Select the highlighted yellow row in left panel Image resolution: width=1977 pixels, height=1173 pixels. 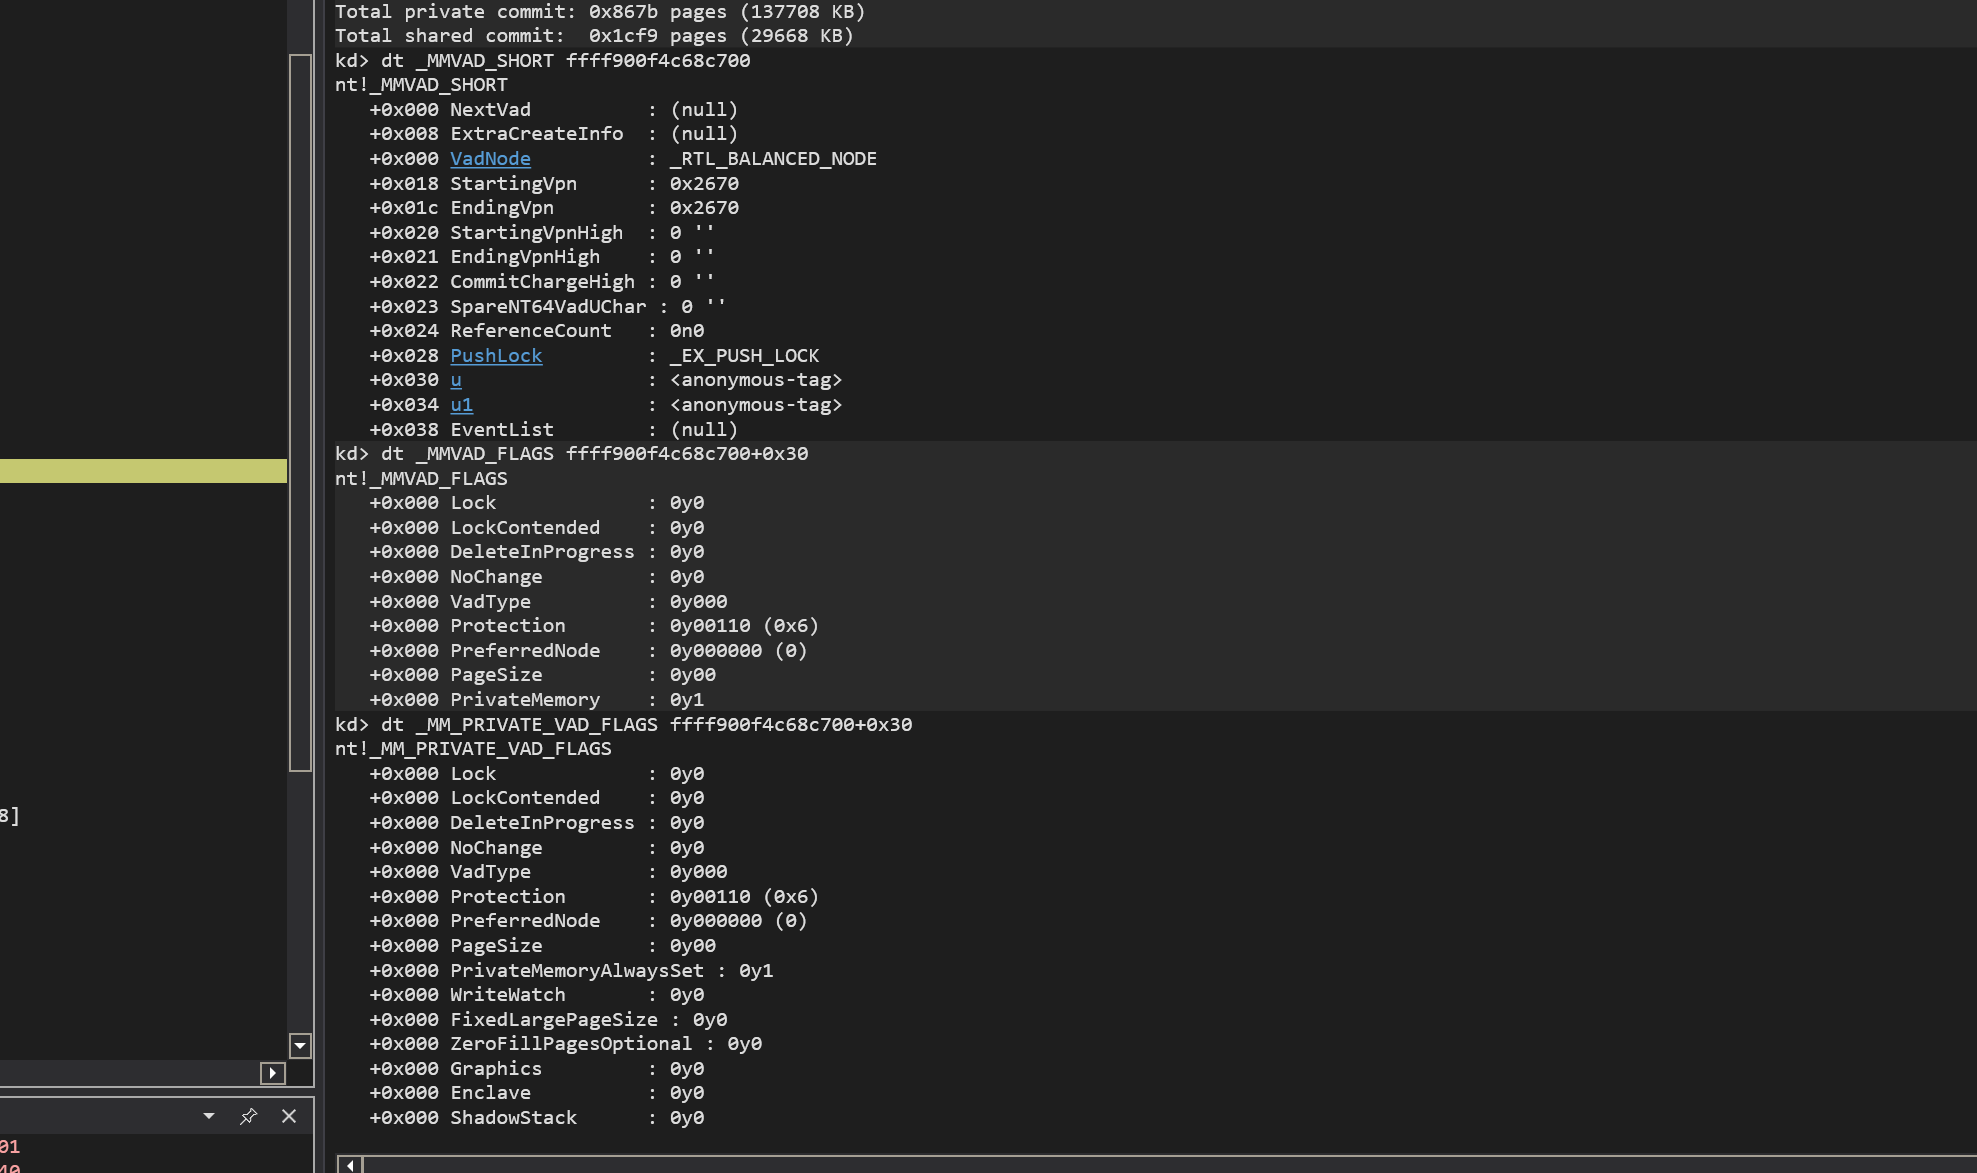click(143, 471)
